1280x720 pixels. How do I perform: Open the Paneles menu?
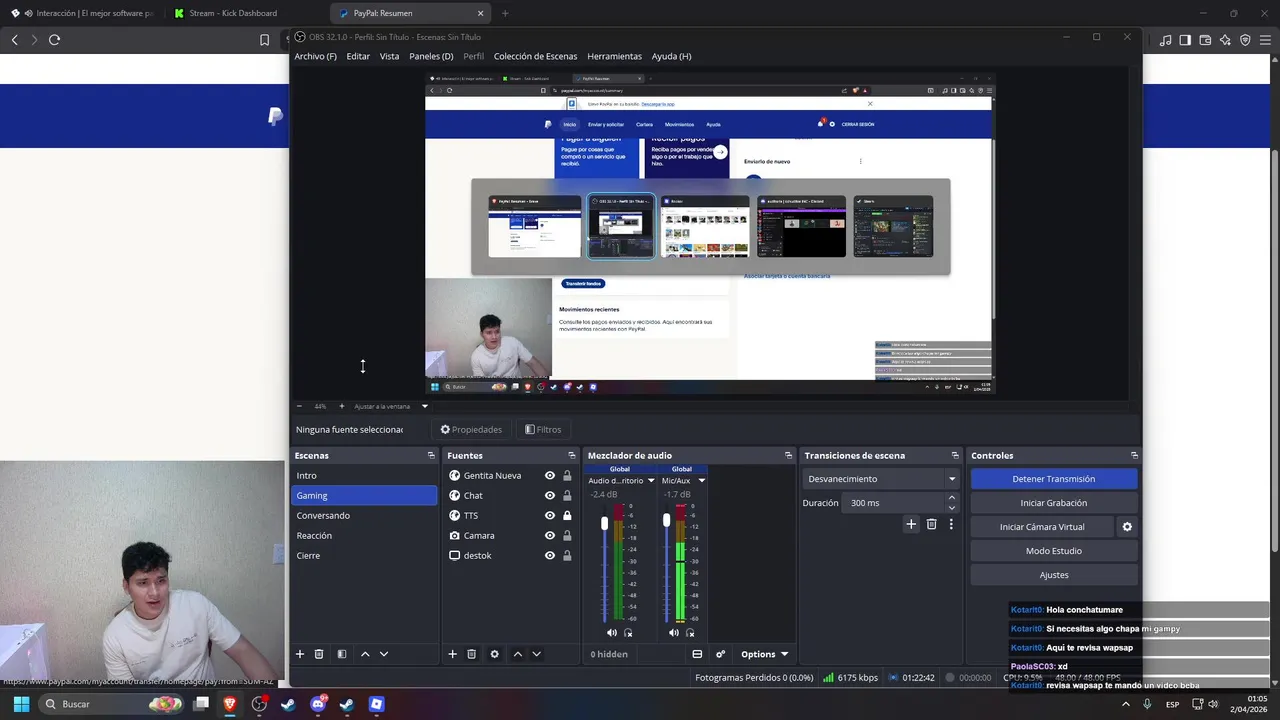431,56
